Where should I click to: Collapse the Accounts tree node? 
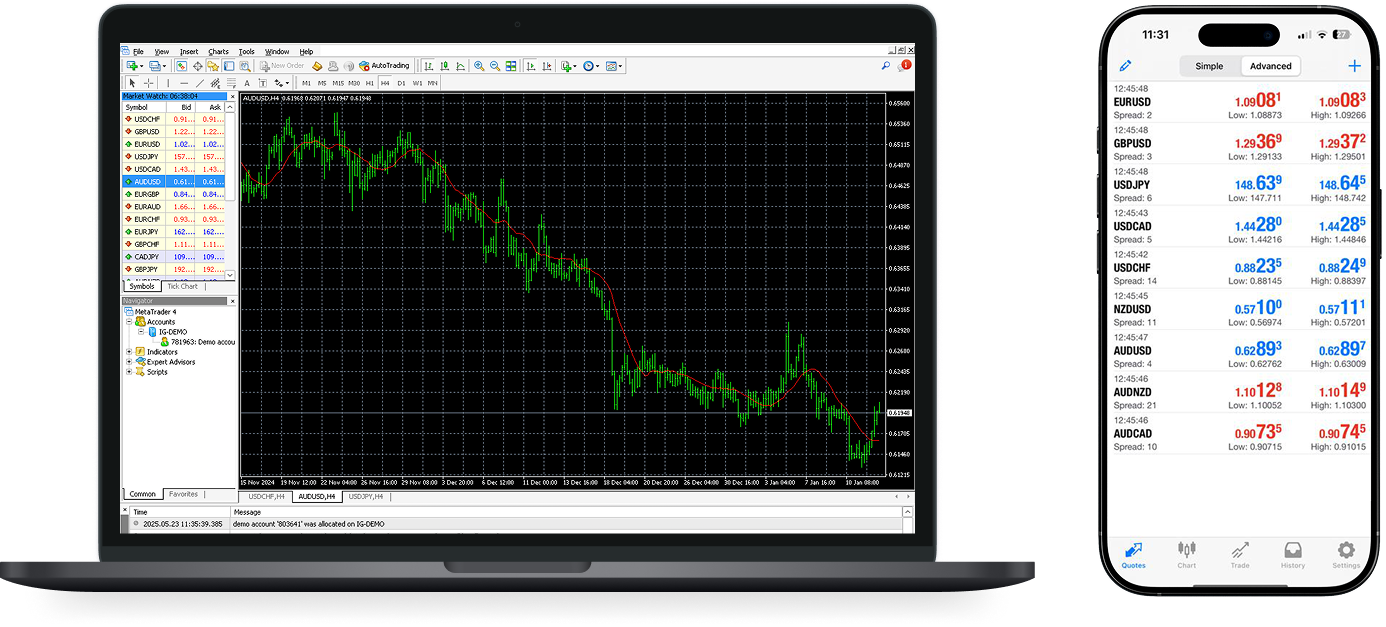coord(129,322)
